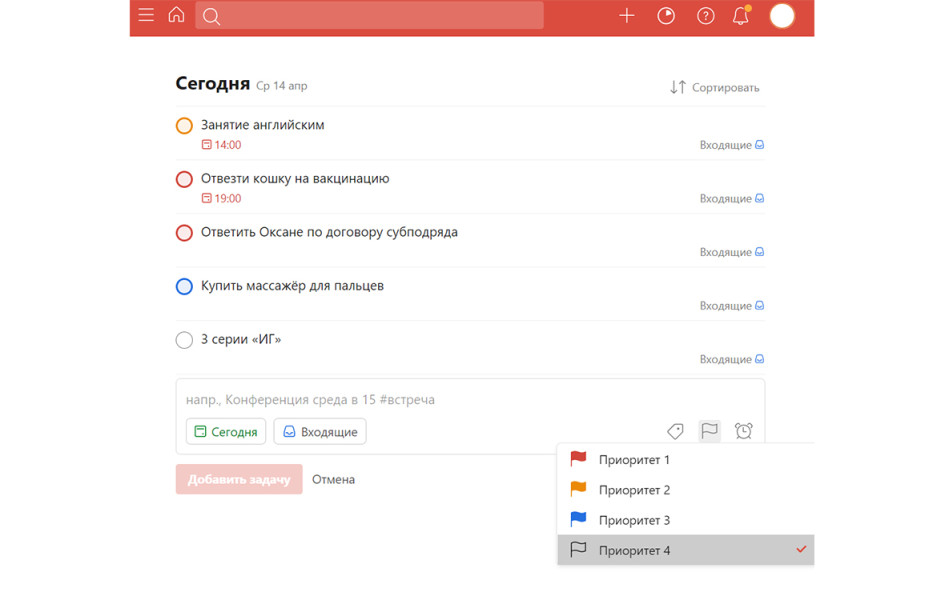Open task text Занятие английским
Viewport: 945px width, 616px height.
point(263,125)
